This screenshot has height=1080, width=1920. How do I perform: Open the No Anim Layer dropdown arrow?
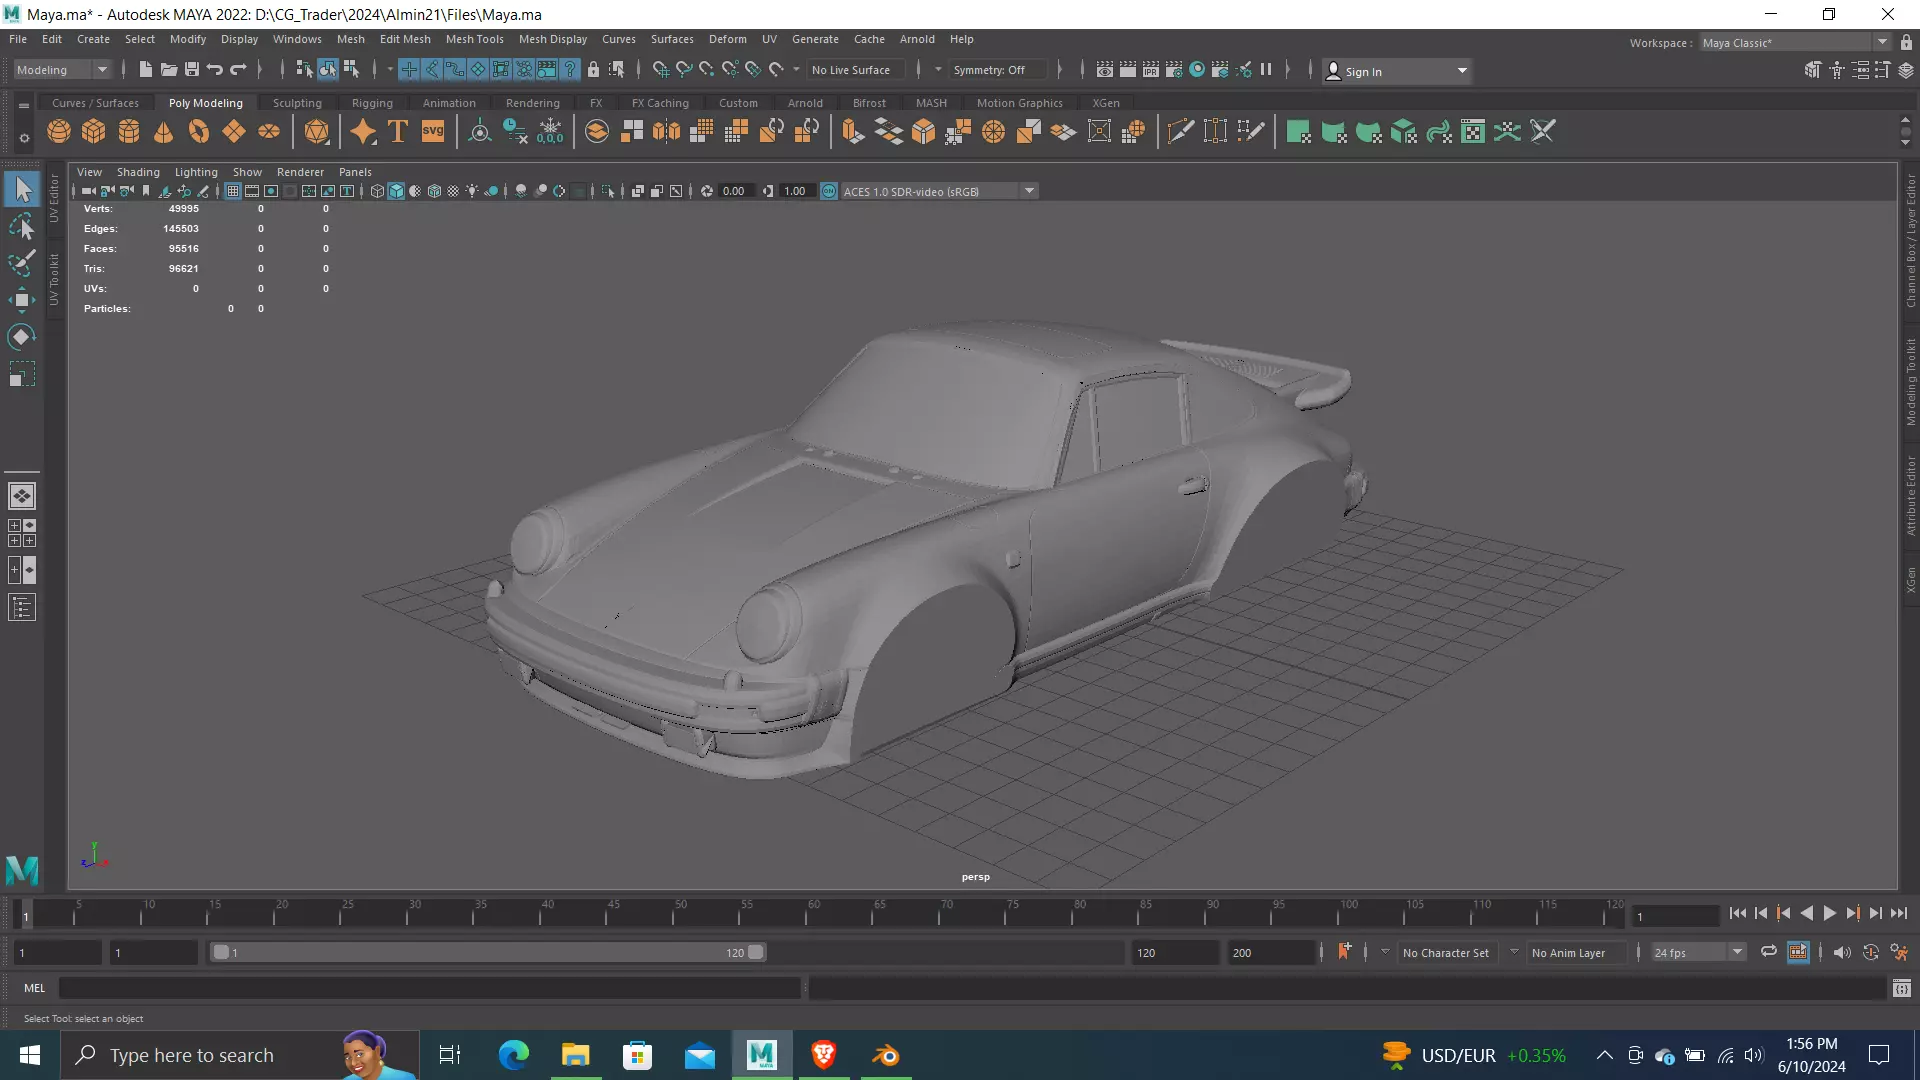(1514, 952)
